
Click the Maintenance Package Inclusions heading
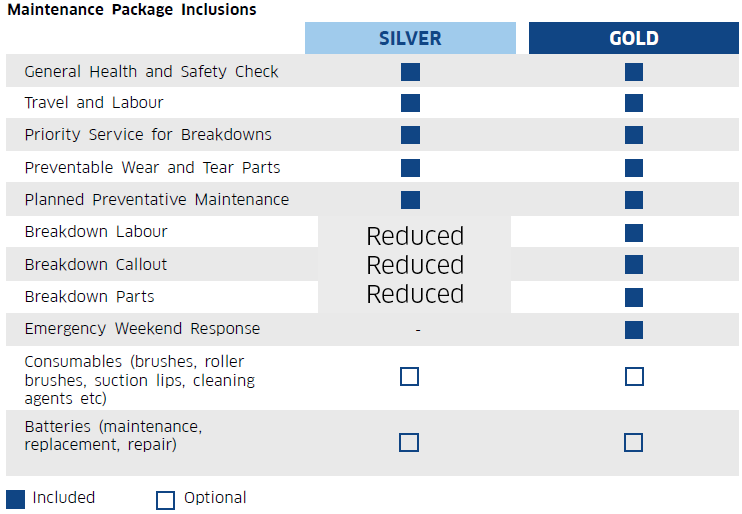click(x=132, y=9)
